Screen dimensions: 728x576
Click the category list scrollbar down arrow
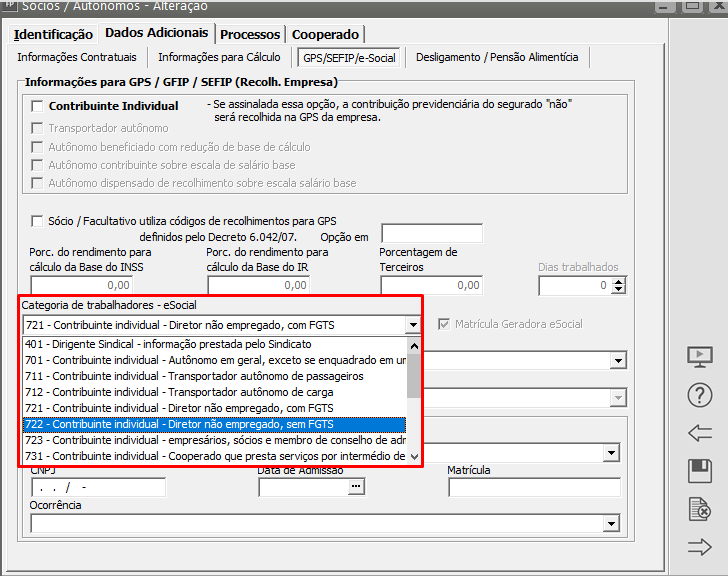click(x=413, y=456)
